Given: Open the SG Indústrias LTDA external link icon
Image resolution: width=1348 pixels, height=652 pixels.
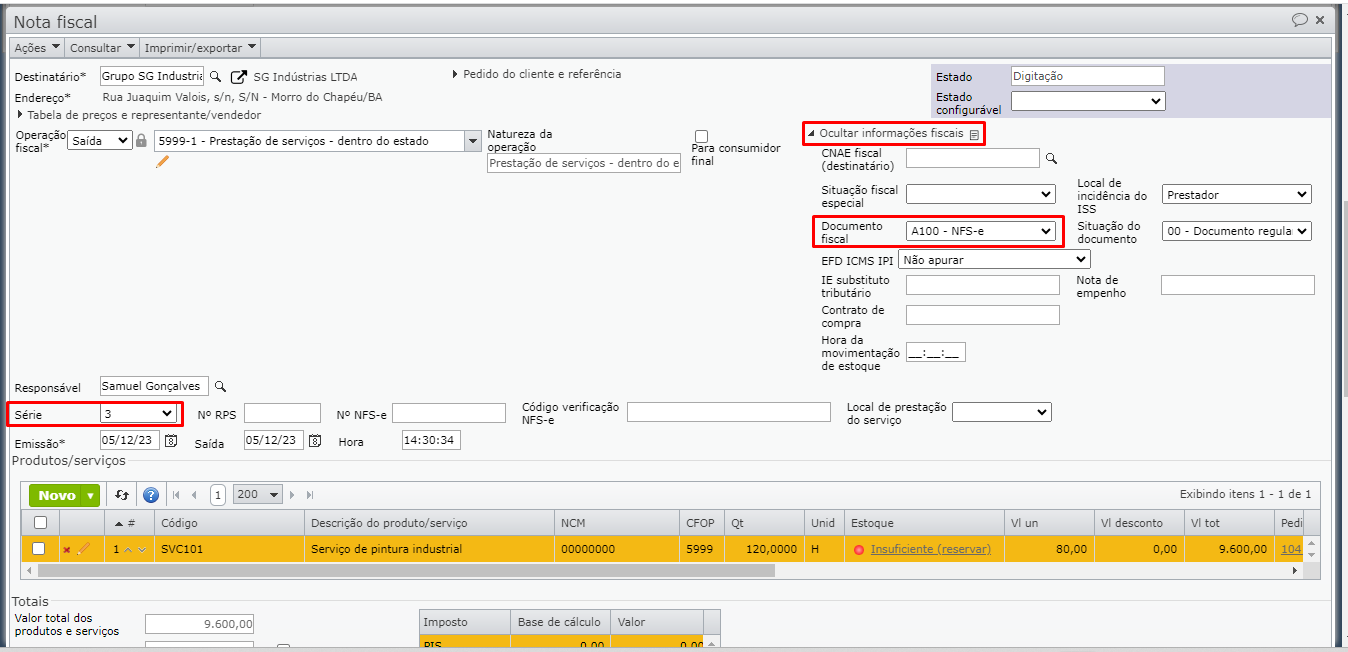Looking at the screenshot, I should click(x=238, y=76).
